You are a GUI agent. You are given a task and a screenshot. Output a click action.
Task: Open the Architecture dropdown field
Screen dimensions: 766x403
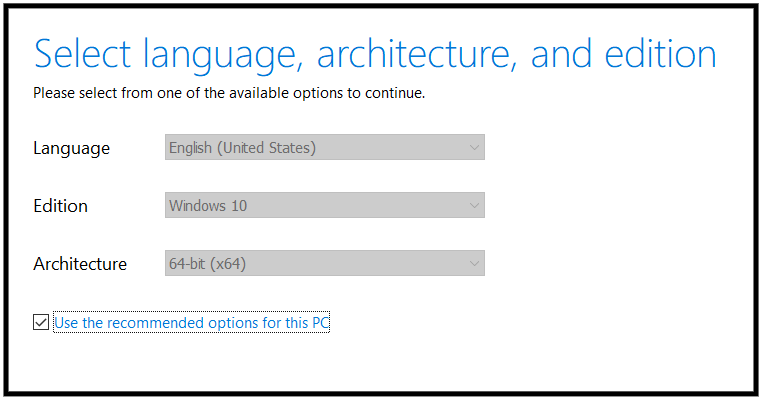[324, 264]
